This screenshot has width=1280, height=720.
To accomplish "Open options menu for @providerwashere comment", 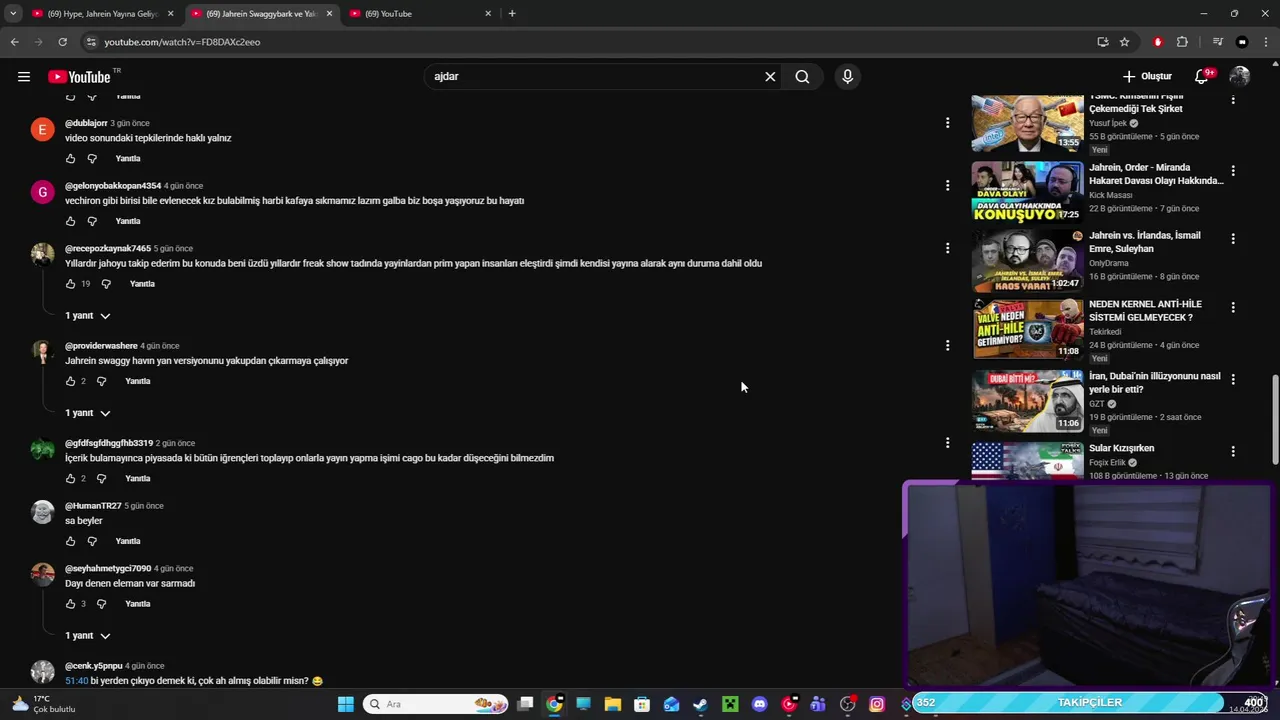I will pyautogui.click(x=947, y=345).
